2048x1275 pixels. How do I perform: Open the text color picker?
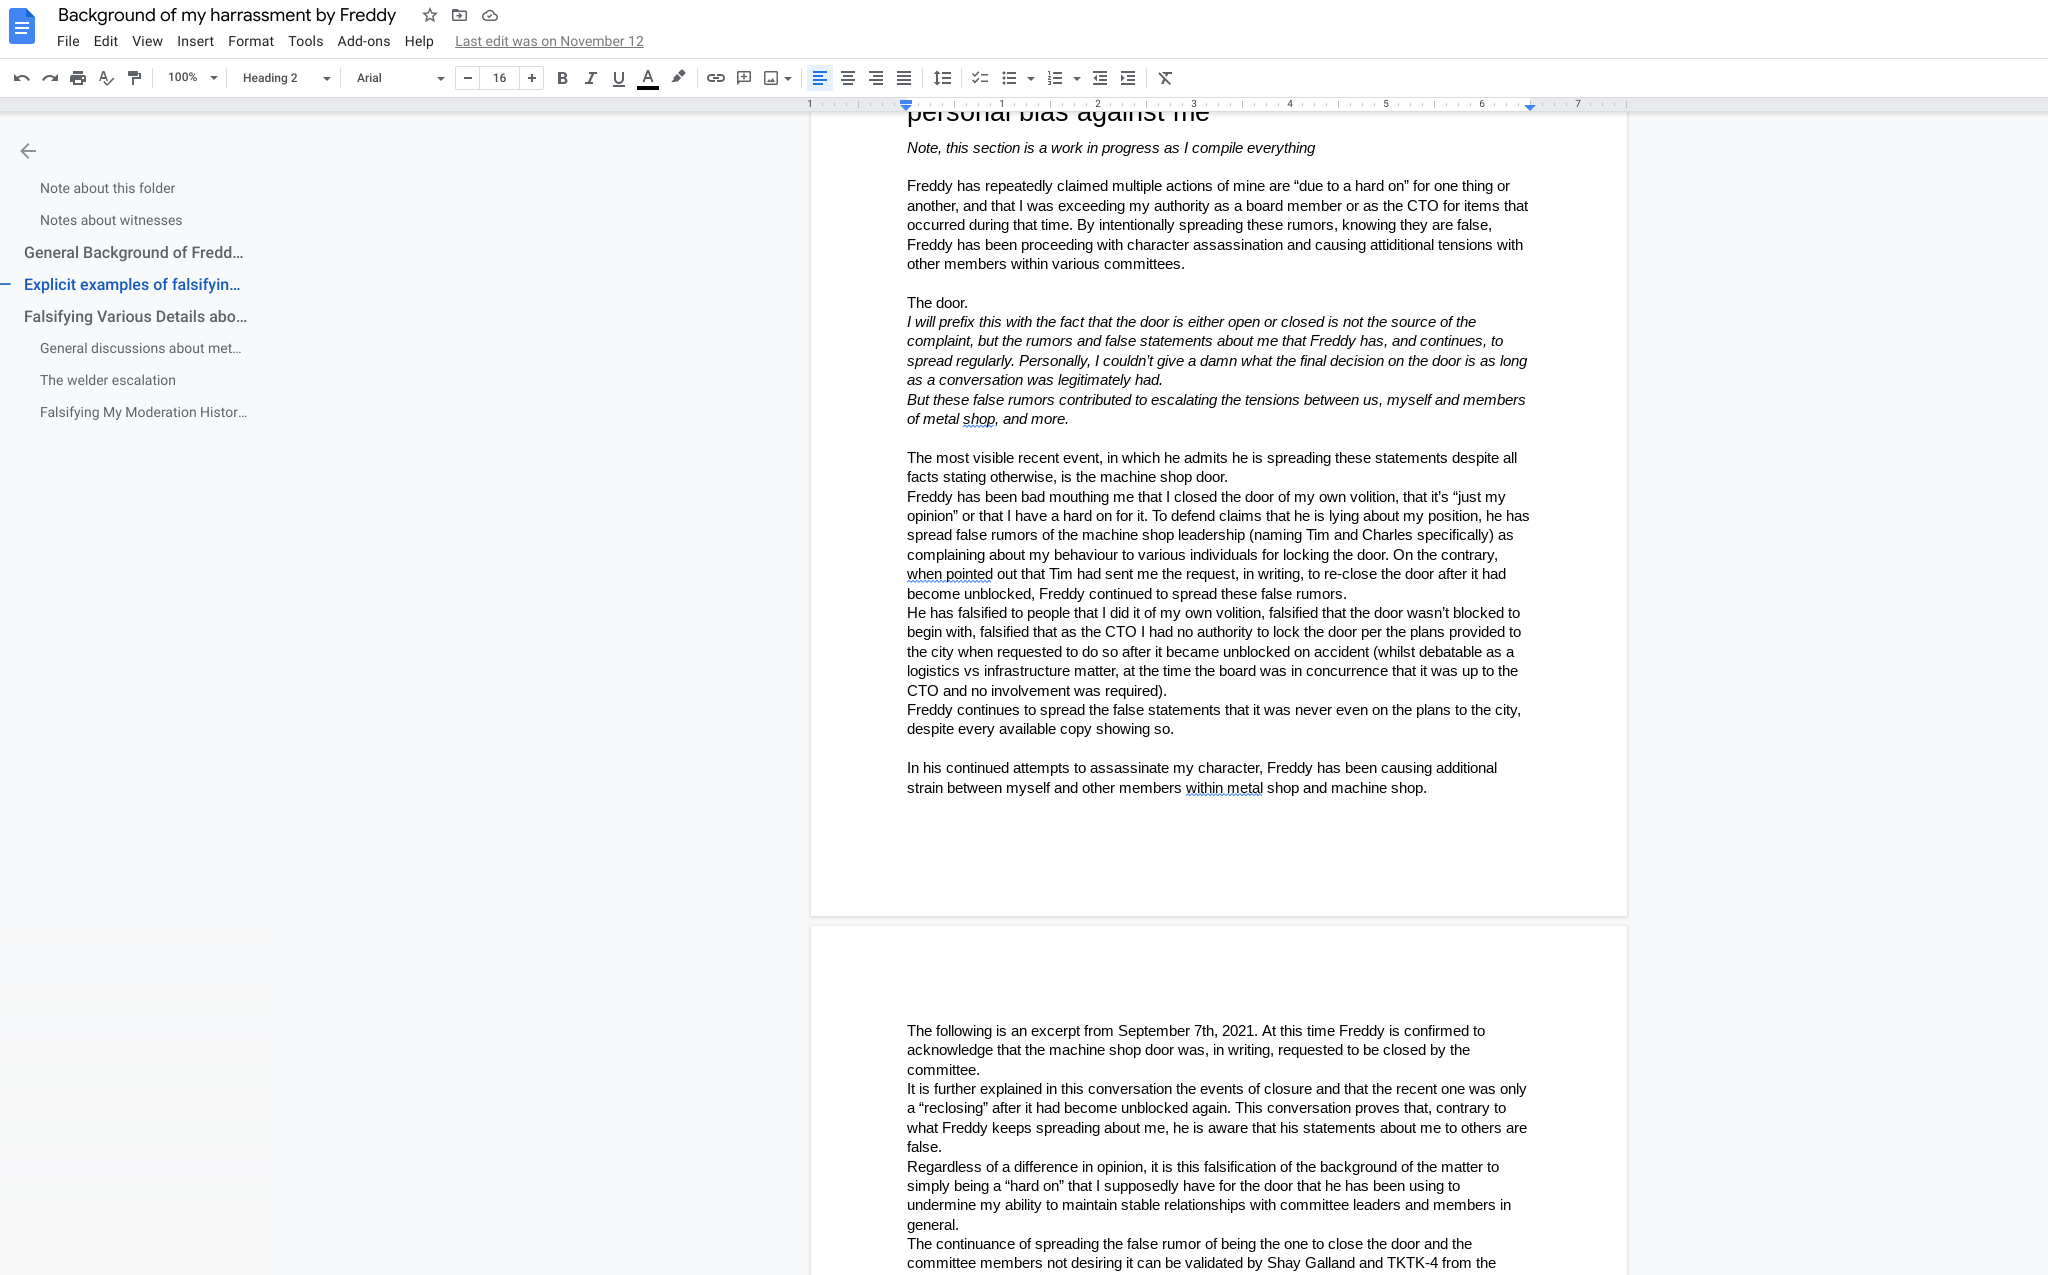coord(647,78)
